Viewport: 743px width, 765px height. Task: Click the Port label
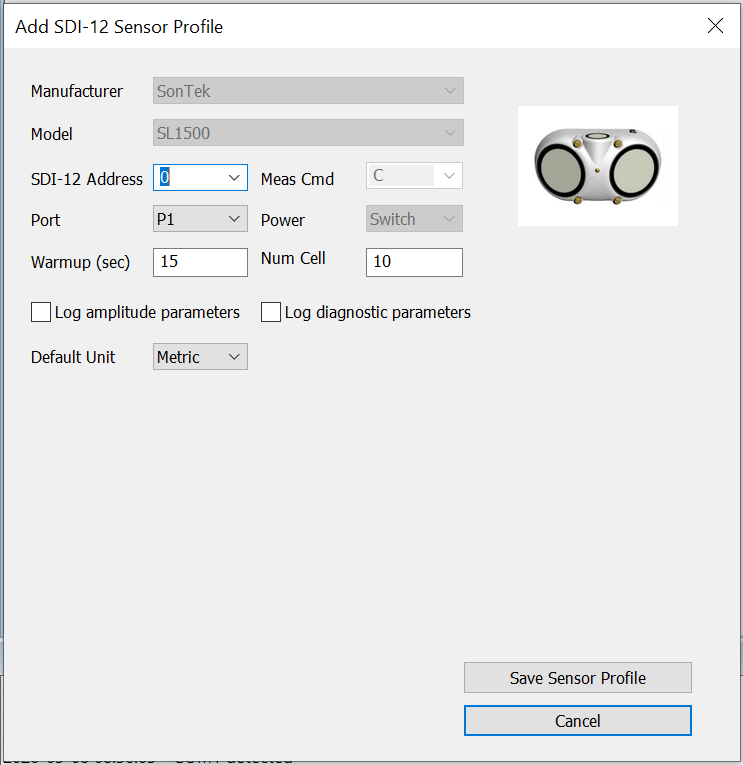(45, 220)
